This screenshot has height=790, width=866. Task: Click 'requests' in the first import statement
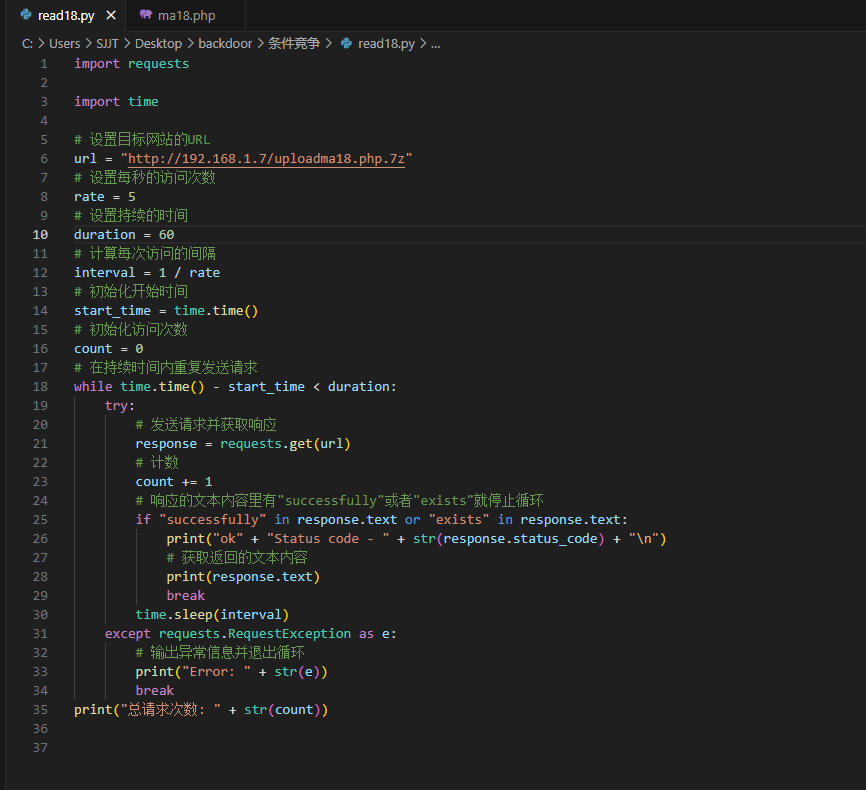click(x=158, y=64)
